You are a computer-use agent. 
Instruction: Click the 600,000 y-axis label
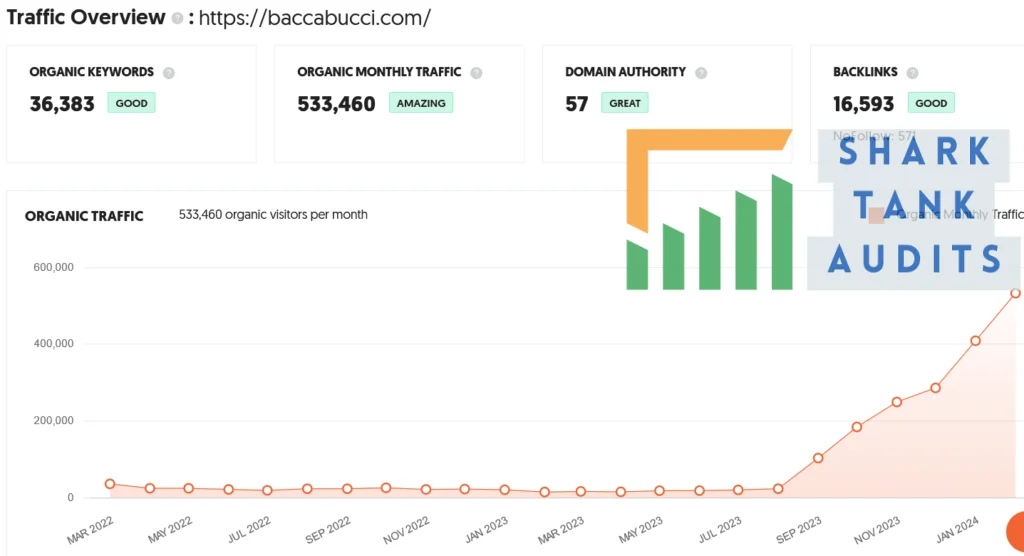pyautogui.click(x=54, y=267)
